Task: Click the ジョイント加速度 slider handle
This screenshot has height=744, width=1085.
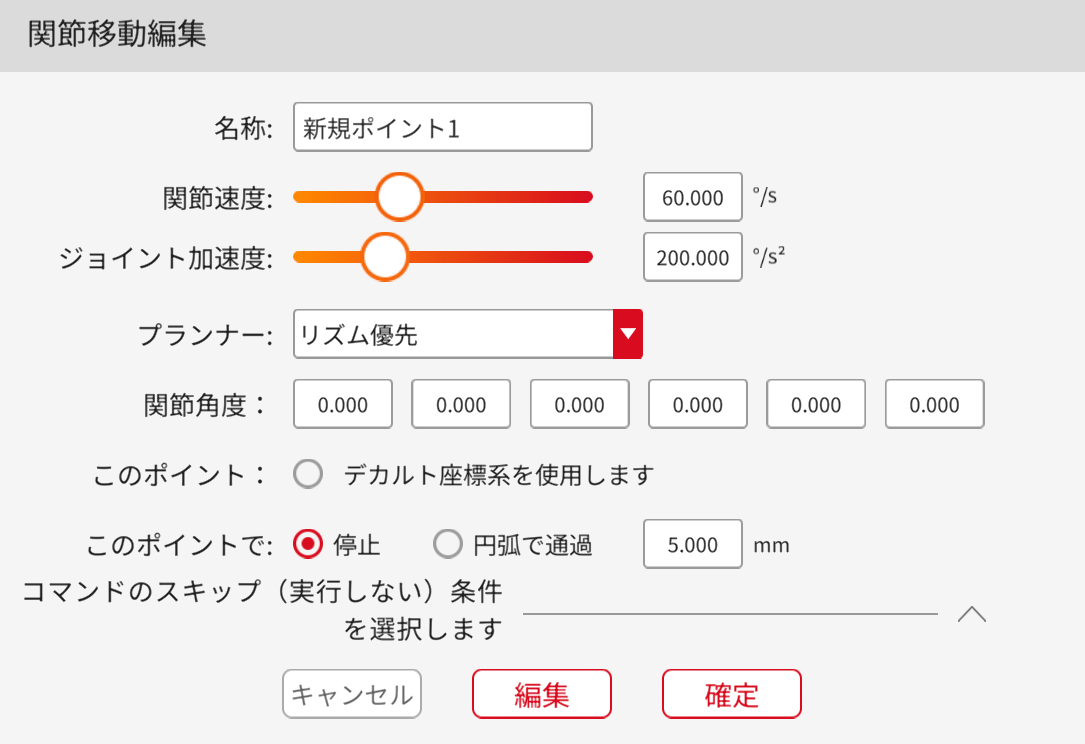Action: (385, 257)
